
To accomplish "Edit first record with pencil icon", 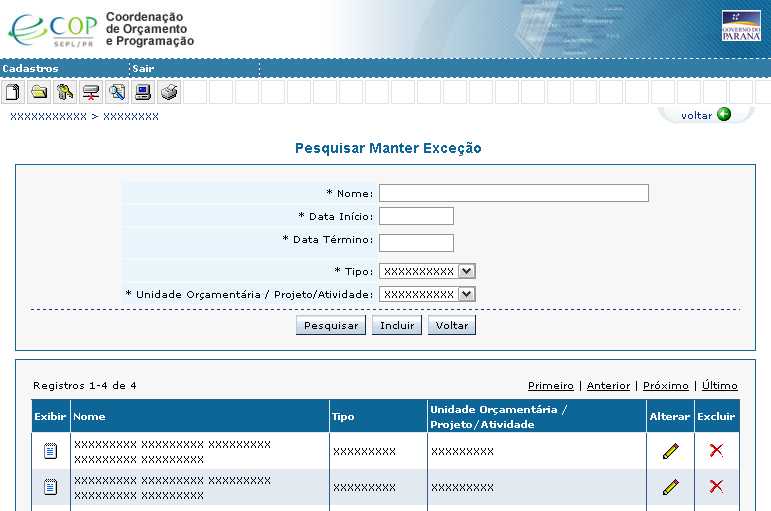I will pos(670,451).
